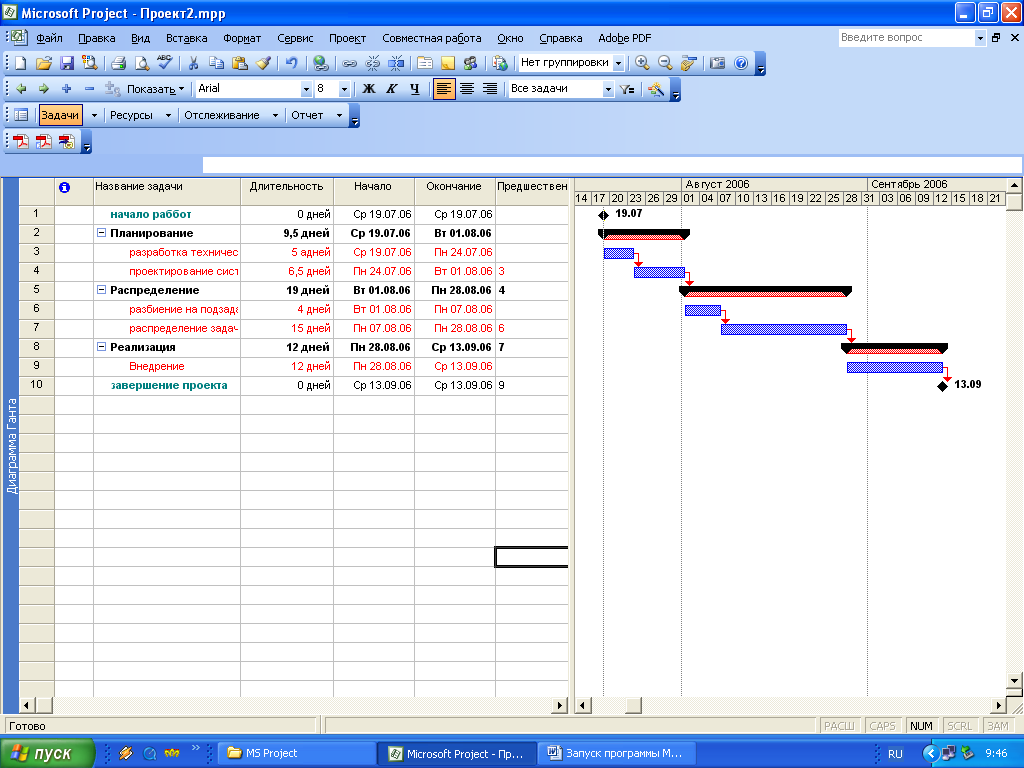Open a file with the folder icon
The width and height of the screenshot is (1024, 768).
[43, 63]
